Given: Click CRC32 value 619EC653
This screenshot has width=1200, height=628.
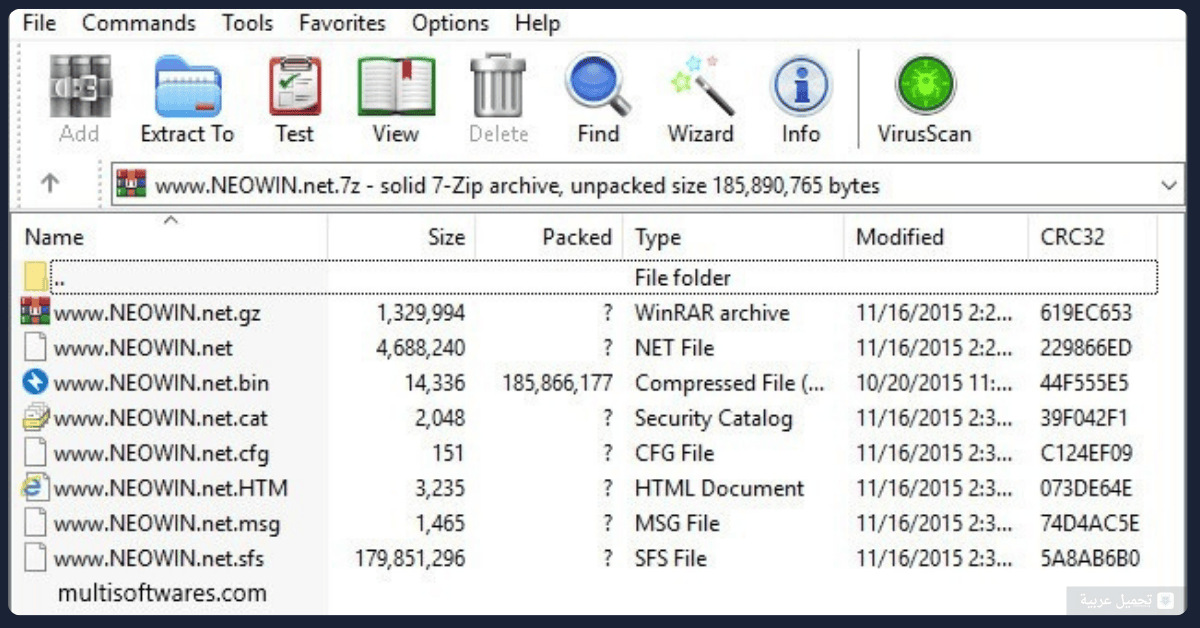Looking at the screenshot, I should 1086,313.
